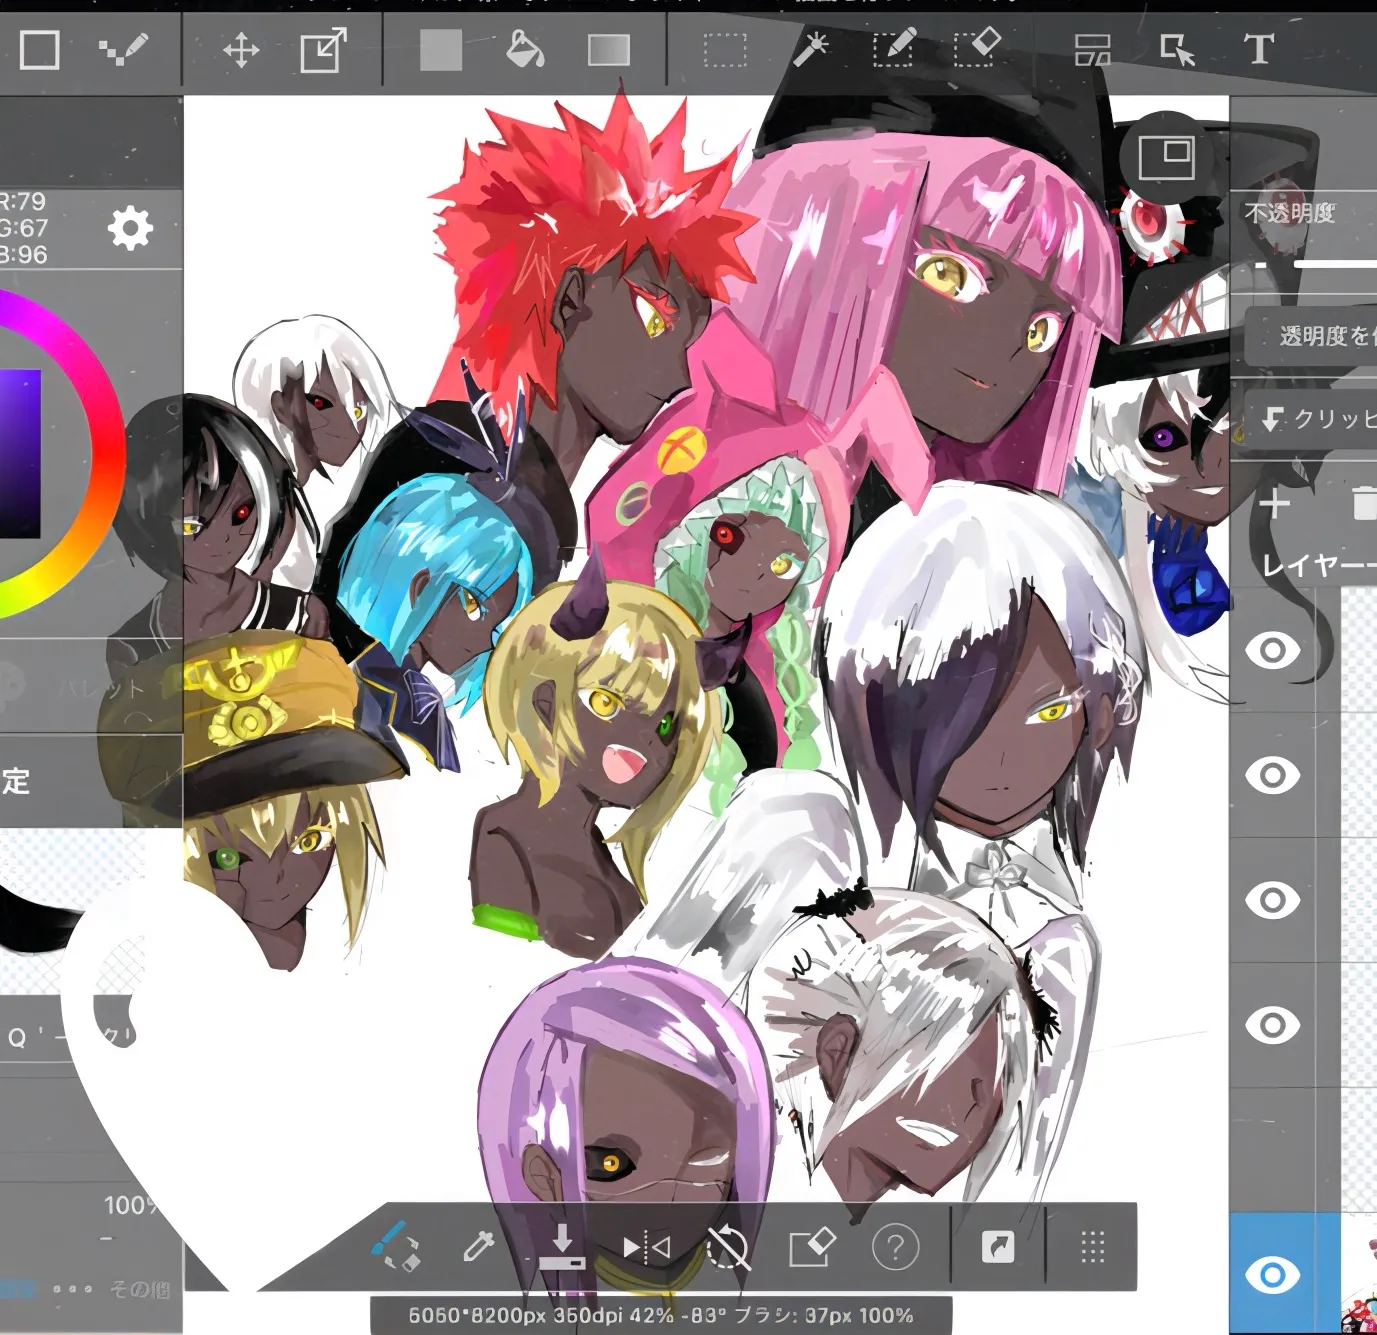Image resolution: width=1377 pixels, height=1335 pixels.
Task: Tap the brush 100% value
Action: [132, 1205]
